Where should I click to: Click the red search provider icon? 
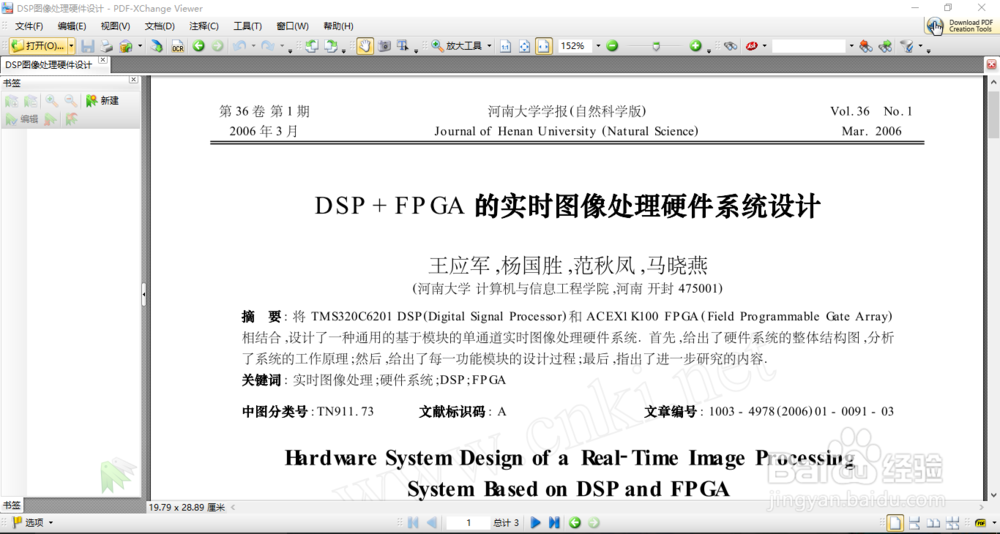pyautogui.click(x=752, y=46)
